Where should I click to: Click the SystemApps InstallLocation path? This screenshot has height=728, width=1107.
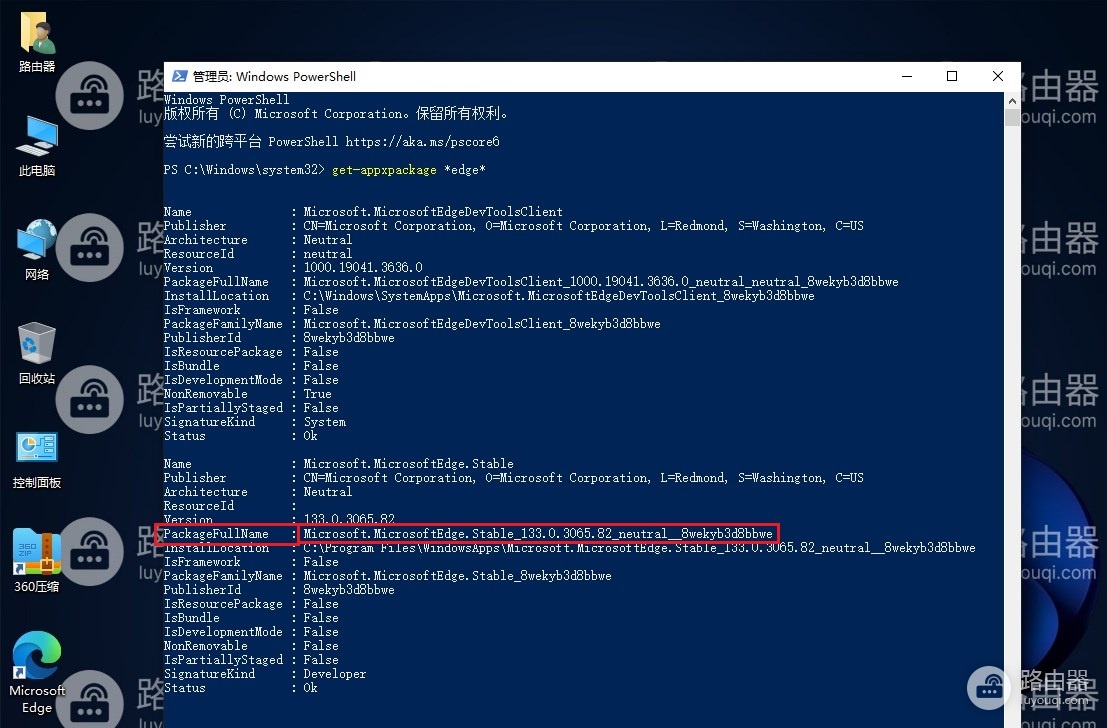coord(558,296)
